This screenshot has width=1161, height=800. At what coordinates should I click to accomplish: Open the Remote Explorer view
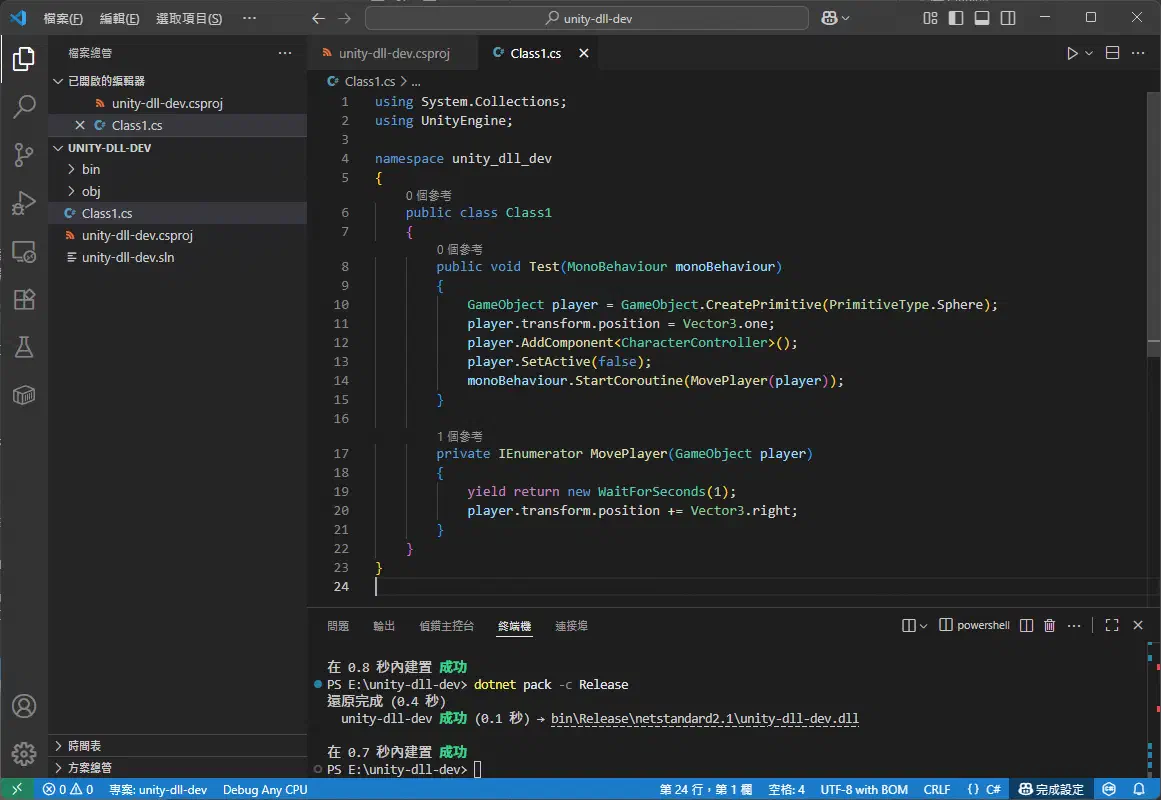pos(24,251)
